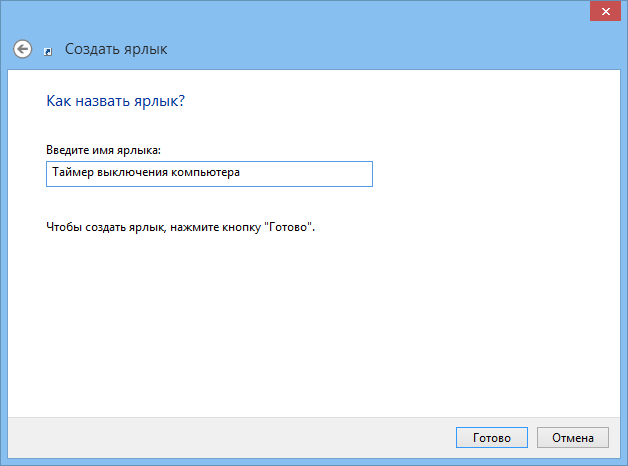The image size is (628, 466).
Task: Click the heading Как назвать ярлык?
Action: click(115, 101)
